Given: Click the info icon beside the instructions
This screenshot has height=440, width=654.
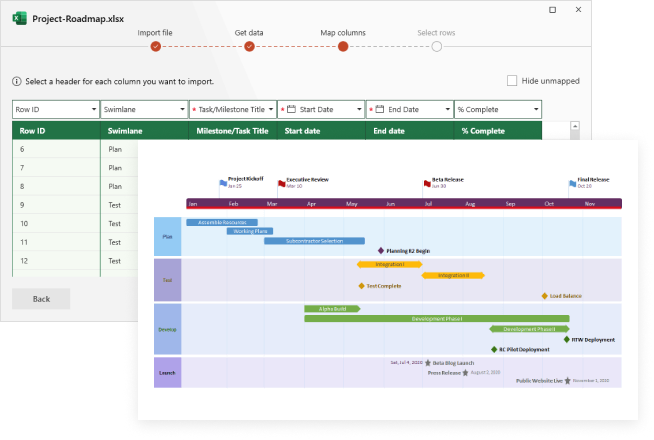Looking at the screenshot, I should pyautogui.click(x=17, y=82).
